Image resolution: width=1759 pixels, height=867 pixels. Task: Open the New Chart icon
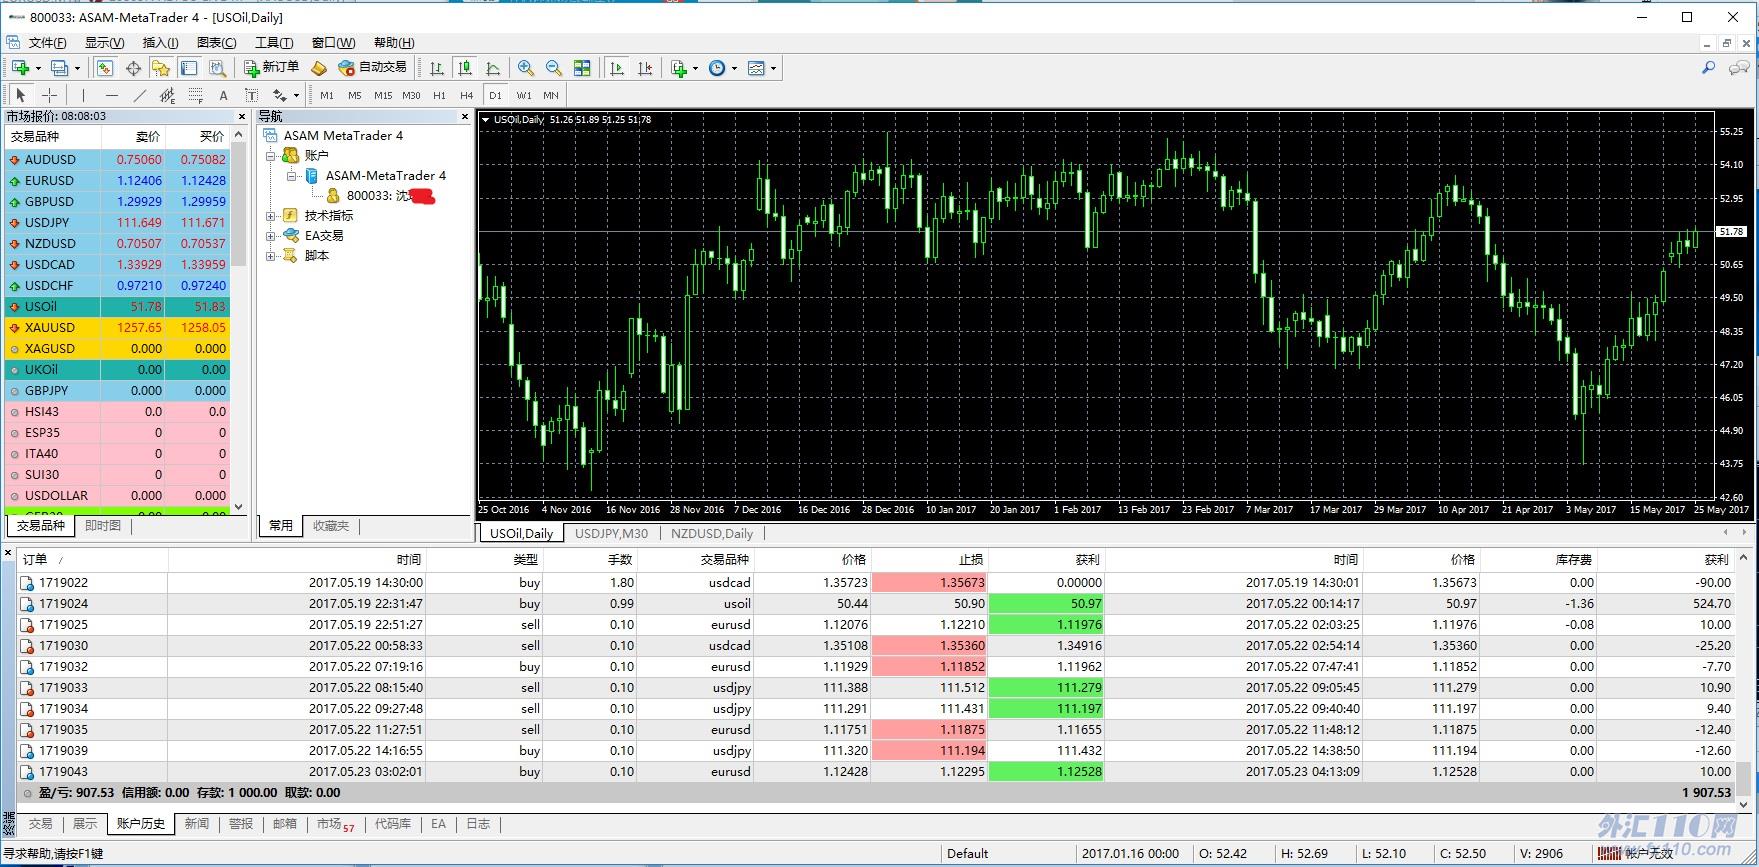(x=20, y=68)
